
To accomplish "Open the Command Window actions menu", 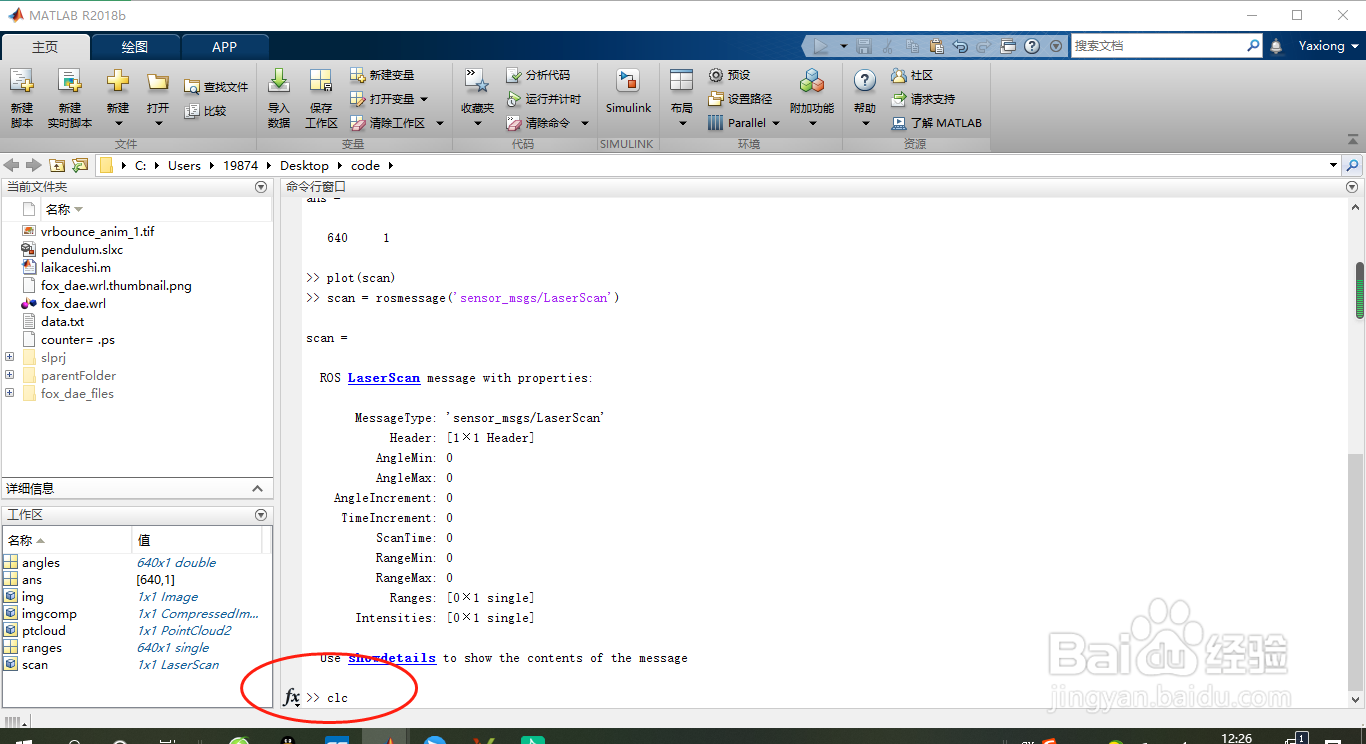I will tap(1352, 187).
